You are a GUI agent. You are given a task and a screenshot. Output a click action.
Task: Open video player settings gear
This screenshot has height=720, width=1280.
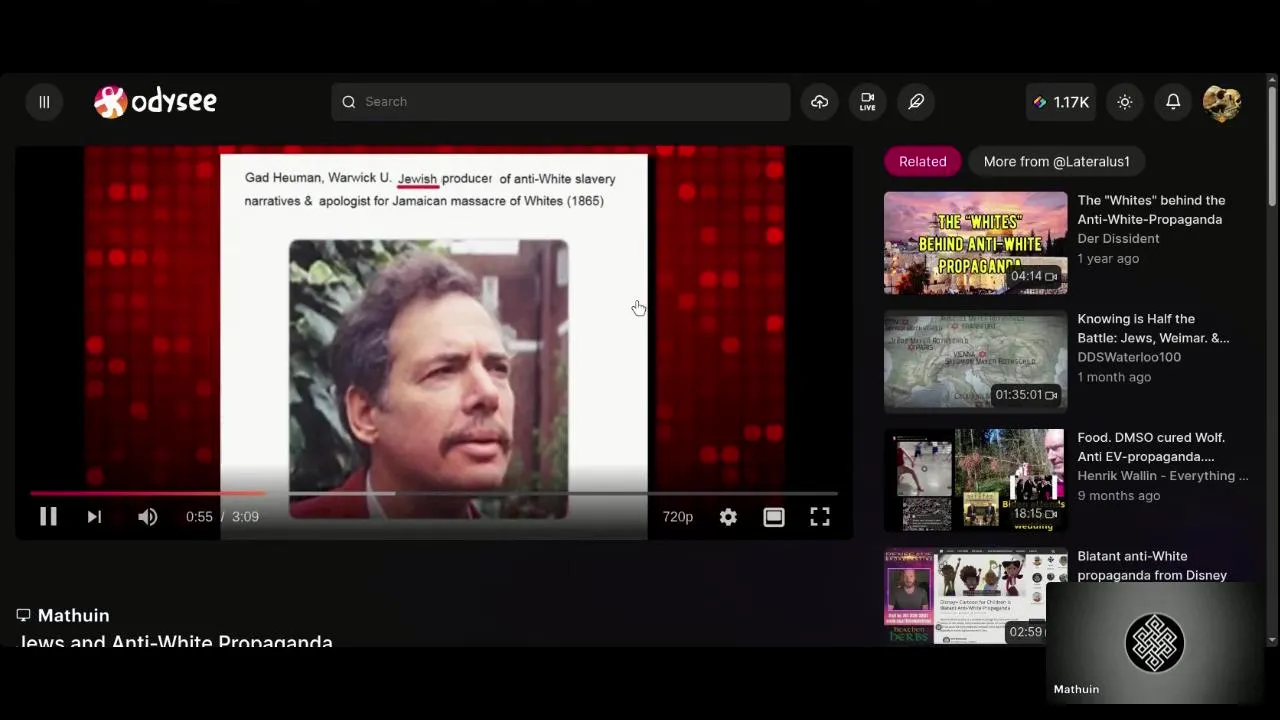click(x=728, y=517)
